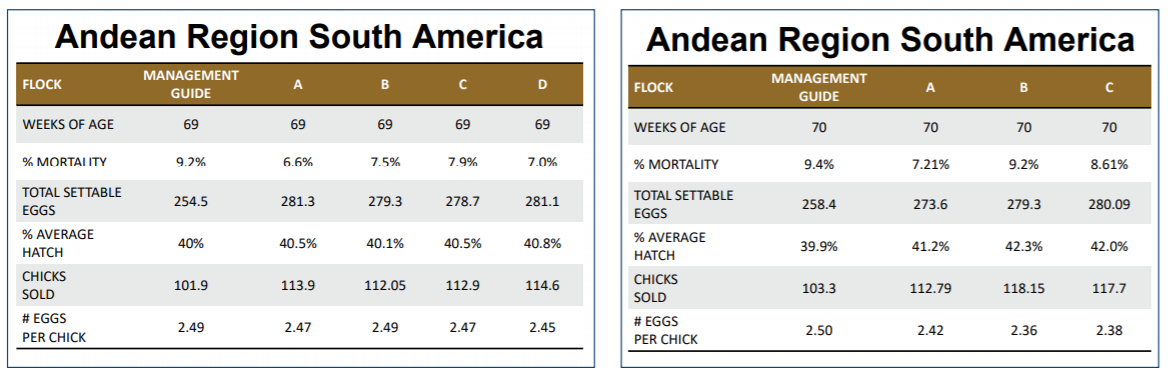
Task: Select the 40.8% average hatch cell
Action: click(x=542, y=243)
